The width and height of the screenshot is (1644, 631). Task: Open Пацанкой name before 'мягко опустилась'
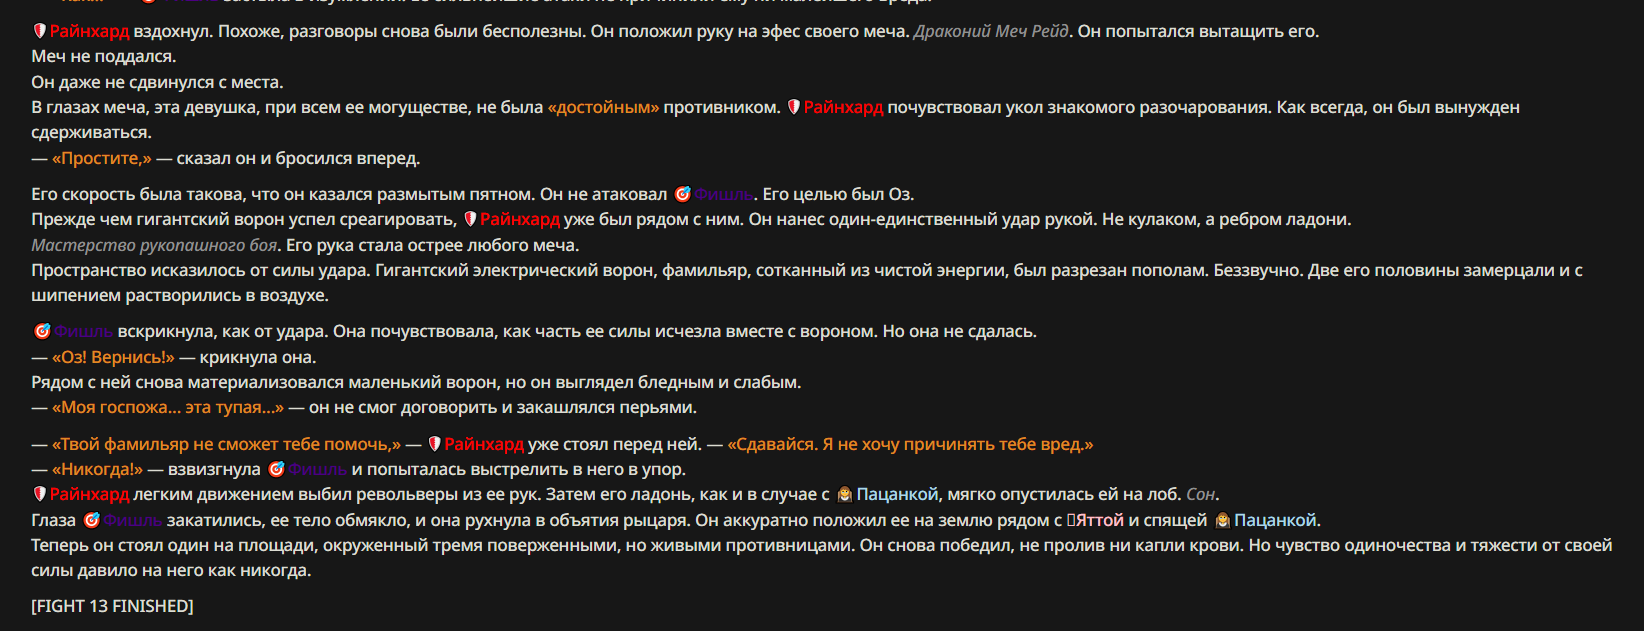[897, 494]
